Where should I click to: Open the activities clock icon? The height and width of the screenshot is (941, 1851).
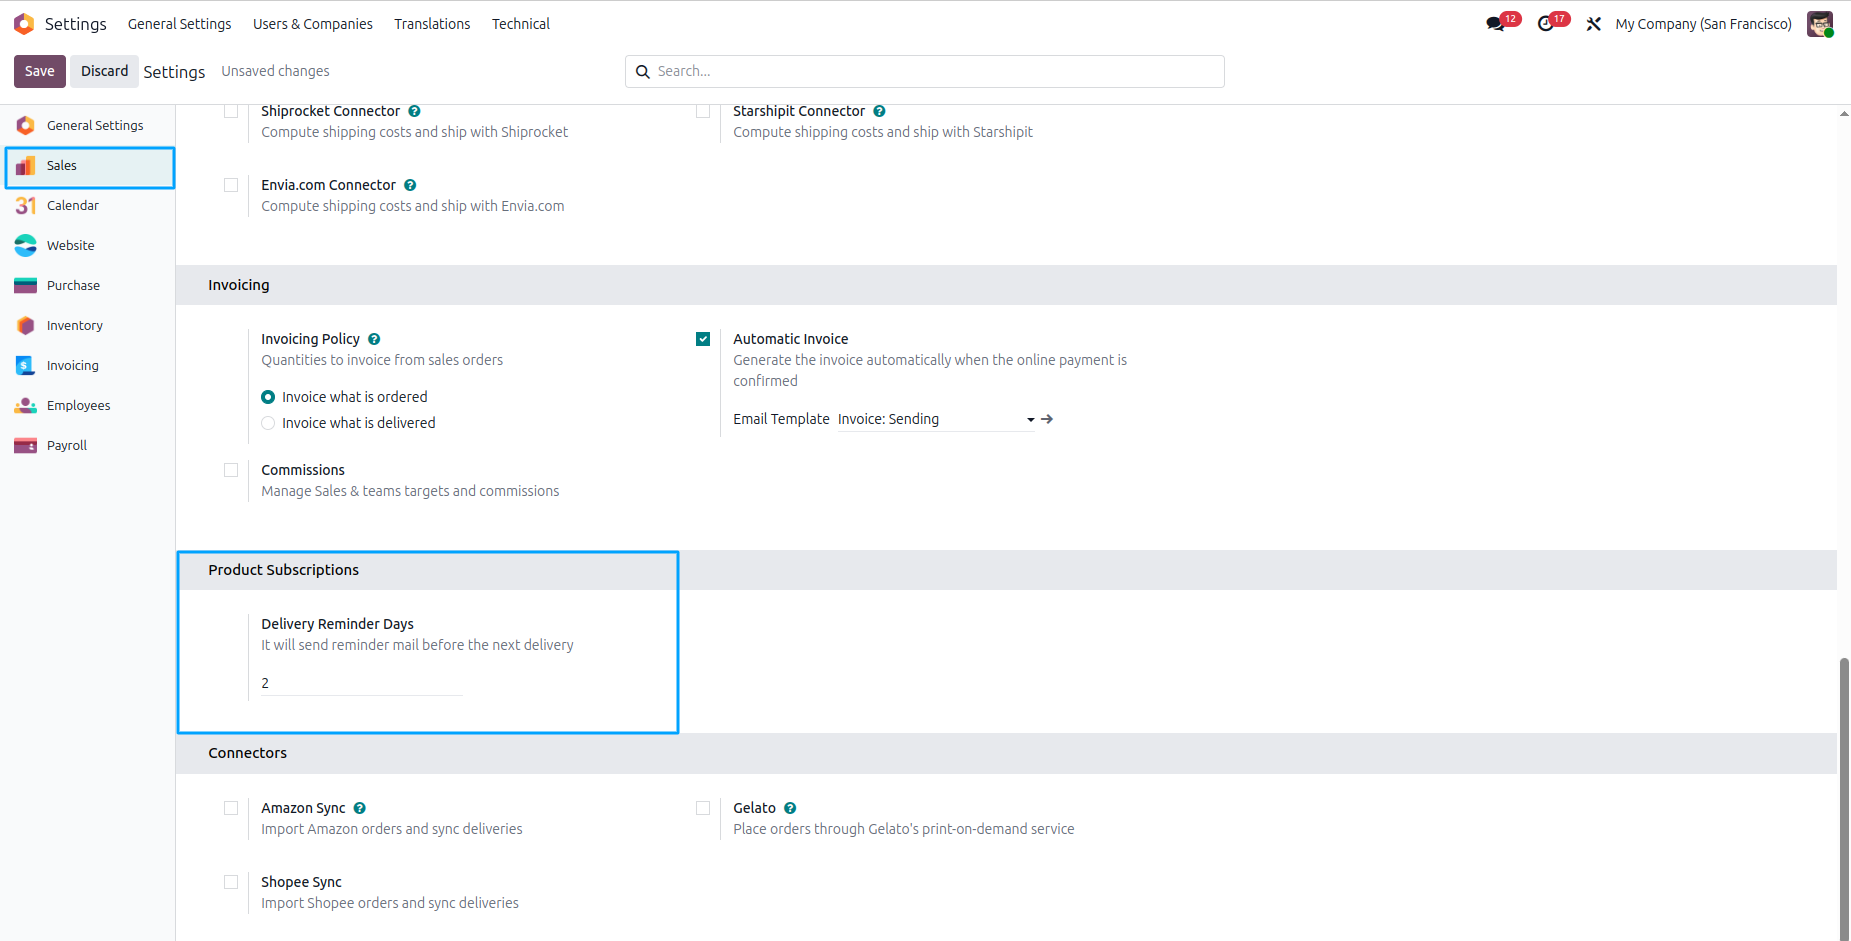point(1546,24)
